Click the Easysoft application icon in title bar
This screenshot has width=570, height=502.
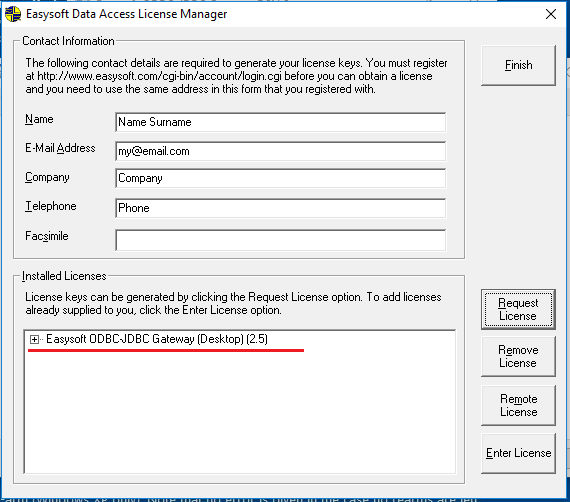13,14
